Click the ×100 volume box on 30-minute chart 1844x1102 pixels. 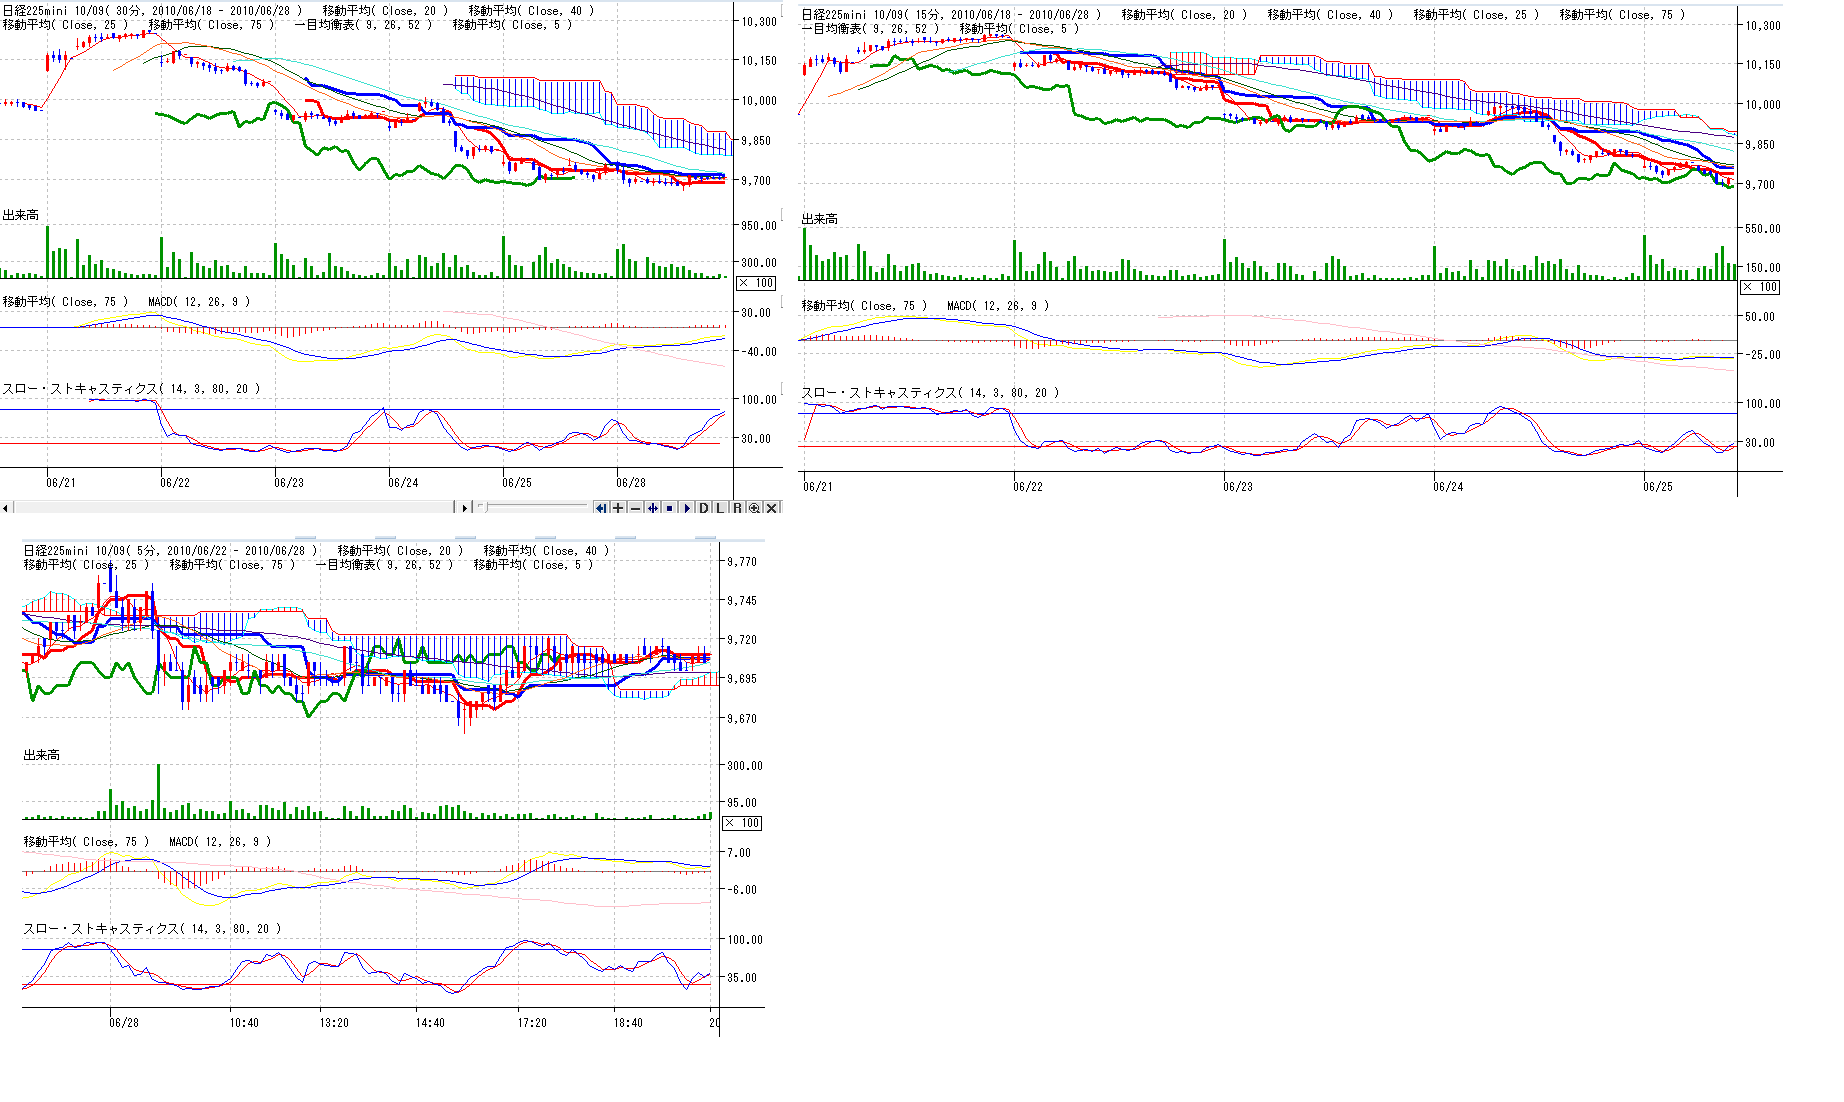757,283
